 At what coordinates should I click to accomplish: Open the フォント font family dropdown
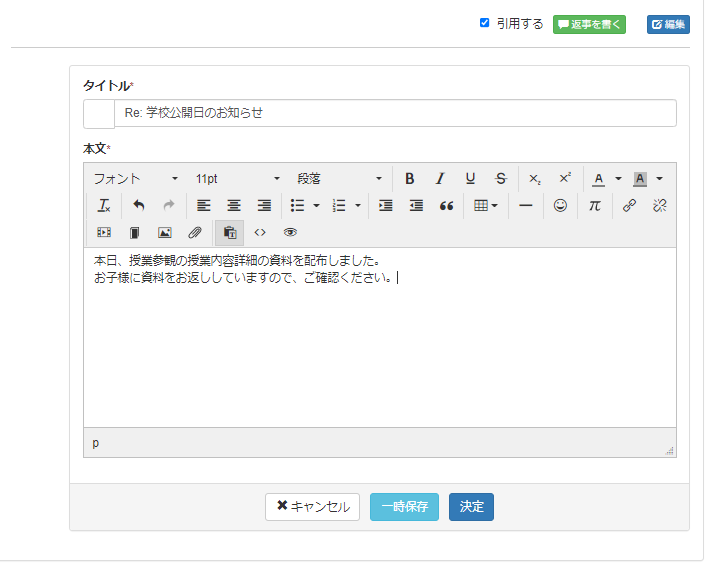(x=136, y=179)
